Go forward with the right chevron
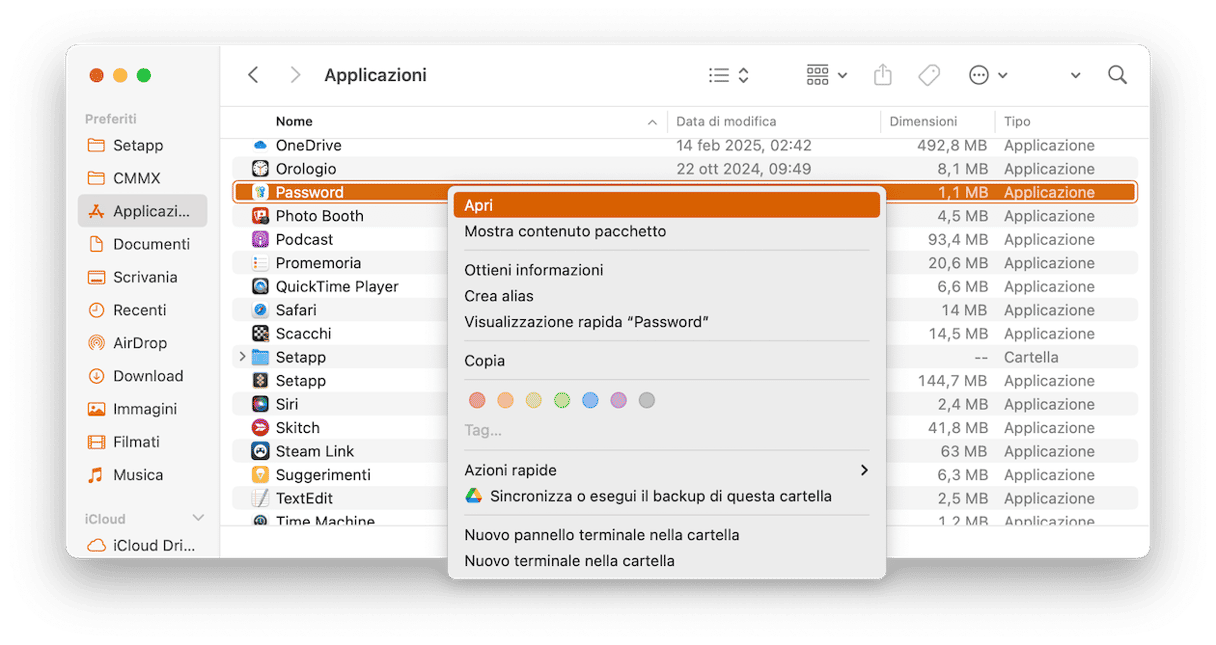Image resolution: width=1216 pixels, height=645 pixels. coord(294,75)
